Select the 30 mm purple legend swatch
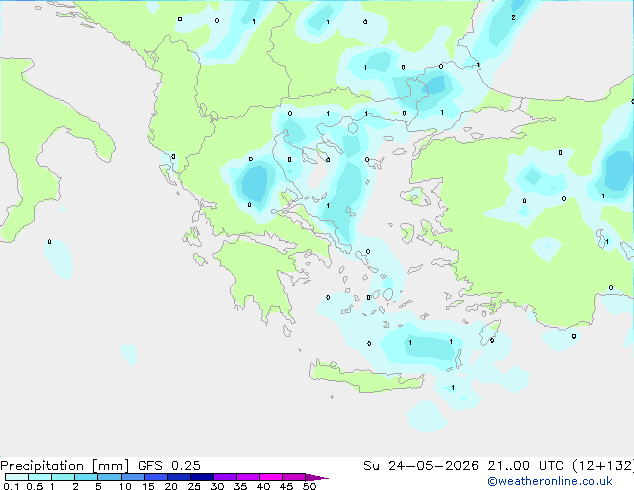The height and width of the screenshot is (490, 634). tap(225, 477)
